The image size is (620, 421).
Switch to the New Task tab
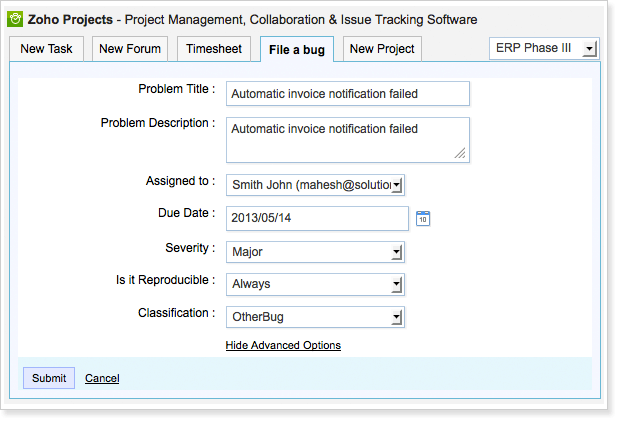click(46, 49)
